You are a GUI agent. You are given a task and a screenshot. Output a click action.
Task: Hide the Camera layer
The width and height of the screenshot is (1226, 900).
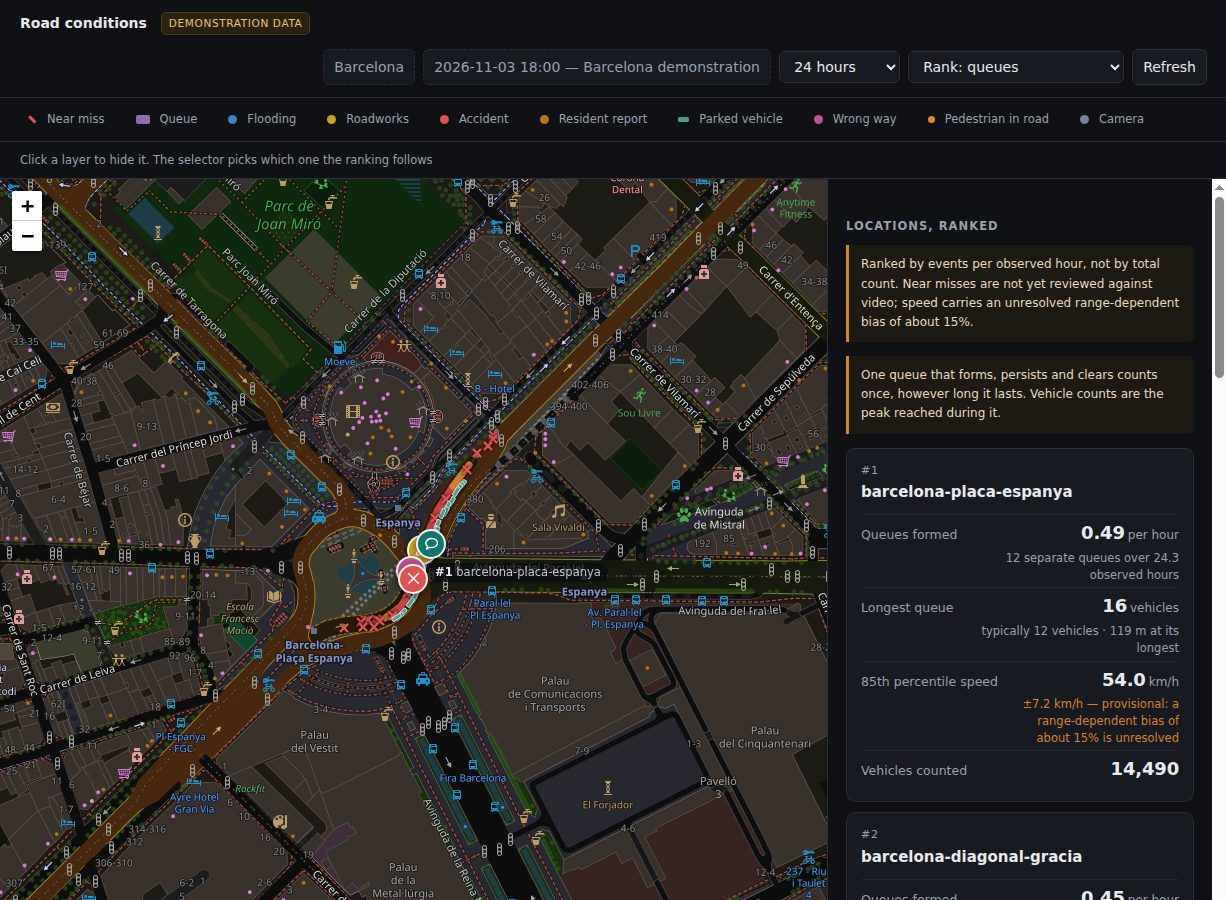click(x=1111, y=118)
